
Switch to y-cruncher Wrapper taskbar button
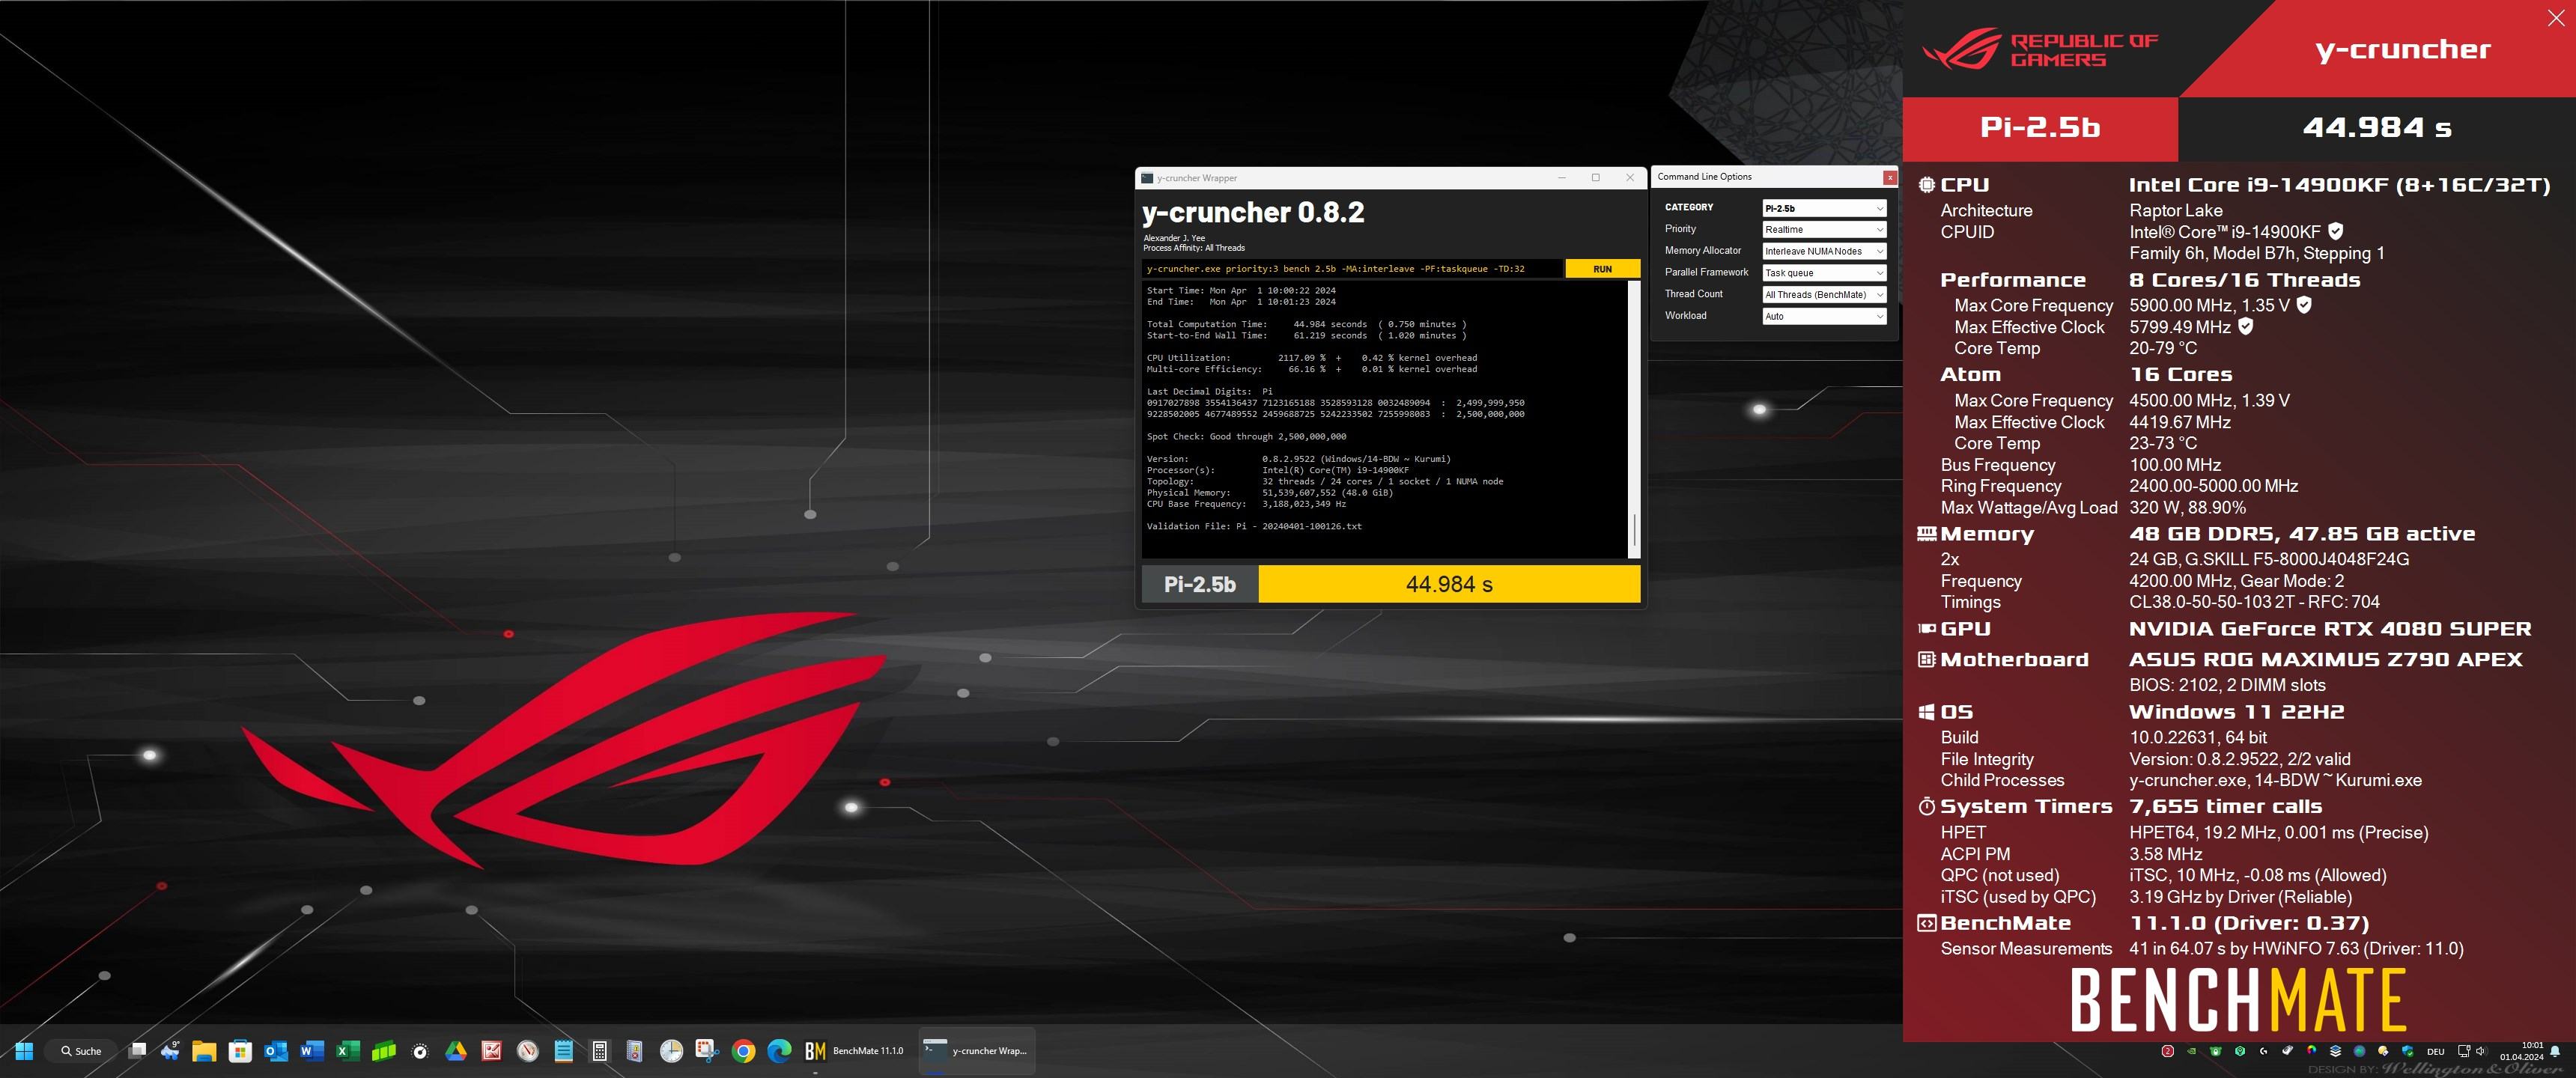pos(976,1050)
